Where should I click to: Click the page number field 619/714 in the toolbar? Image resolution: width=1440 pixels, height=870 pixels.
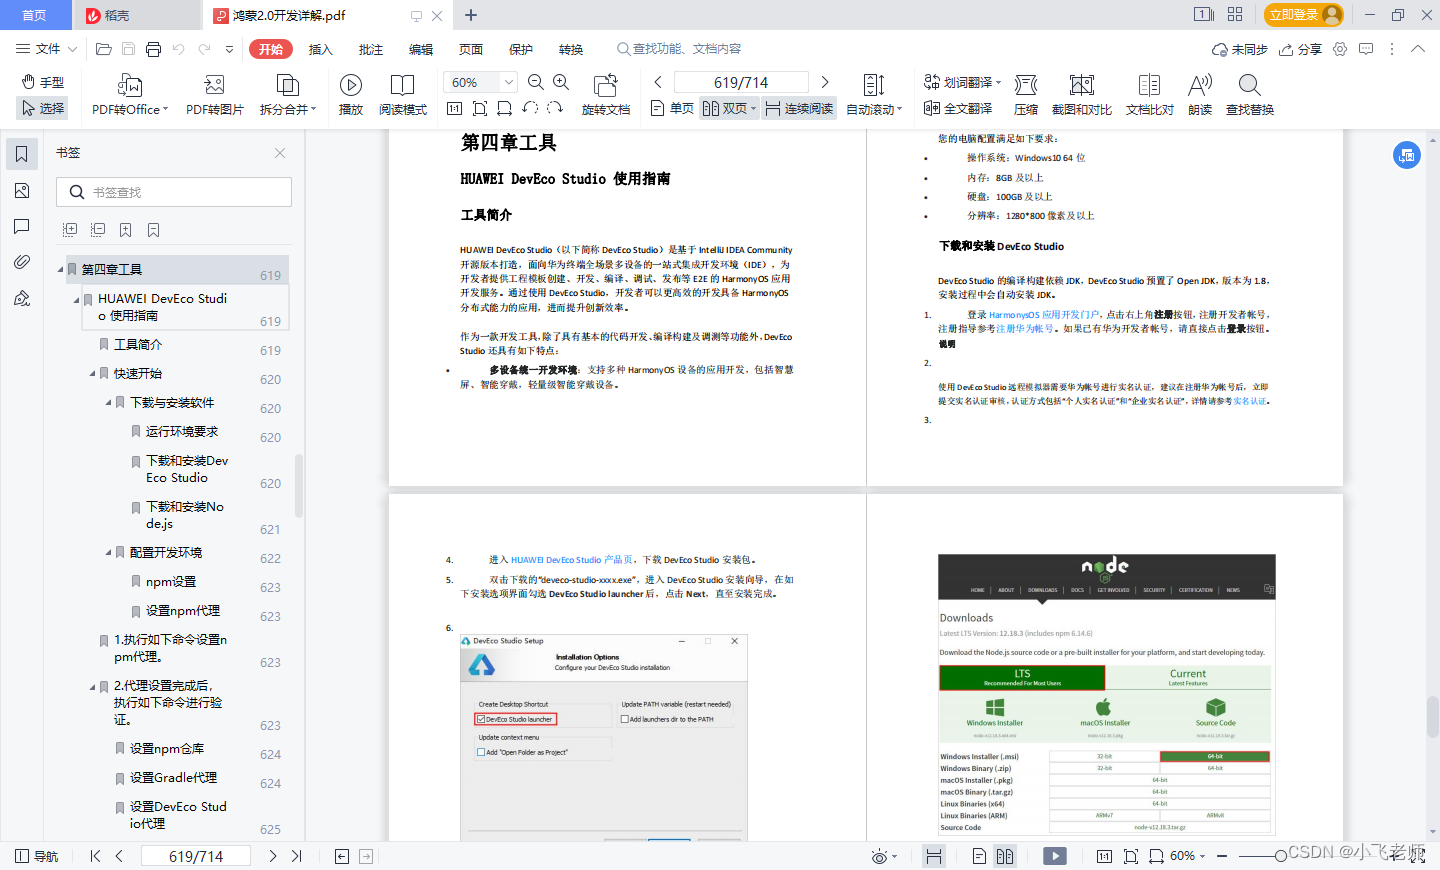[x=741, y=82]
